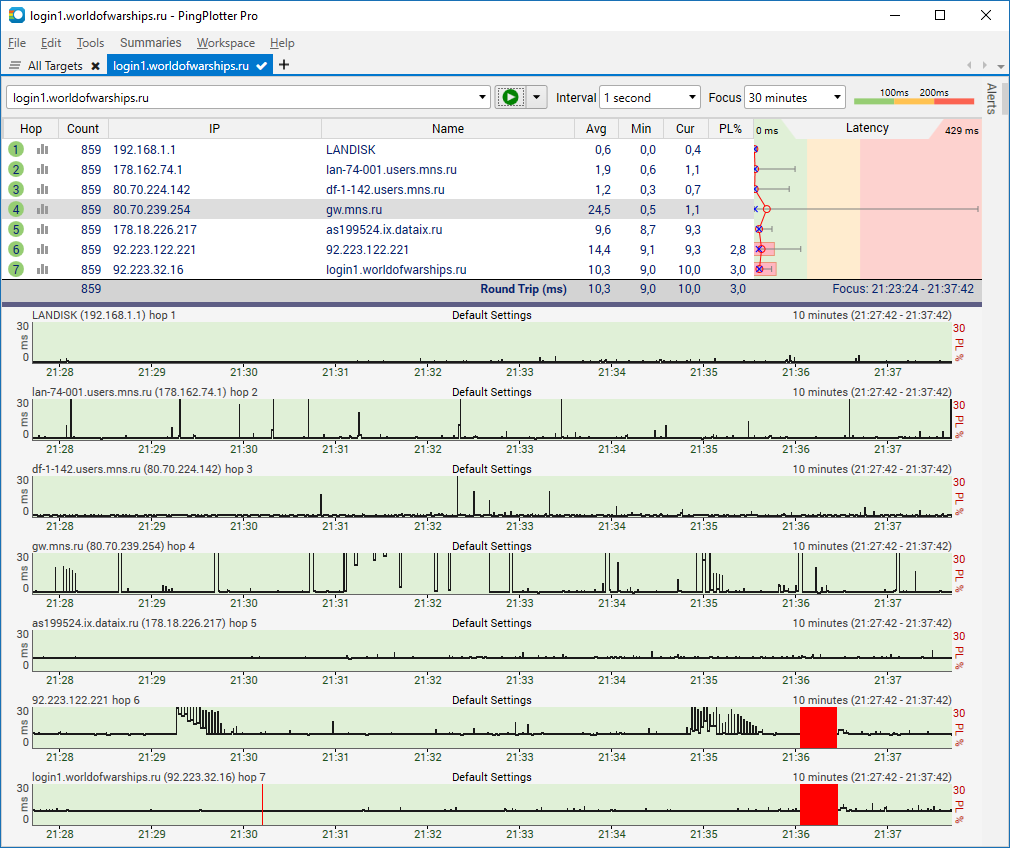Click the red marker line in hop 7 graph

point(262,804)
